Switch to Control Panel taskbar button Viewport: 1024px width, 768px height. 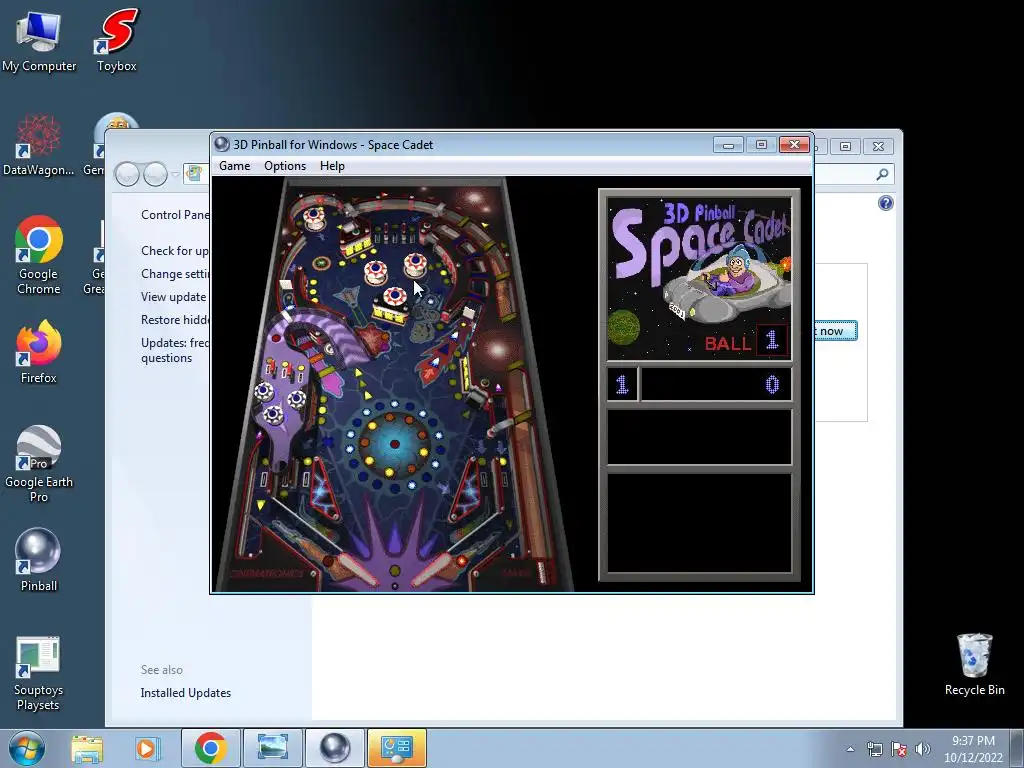[396, 748]
